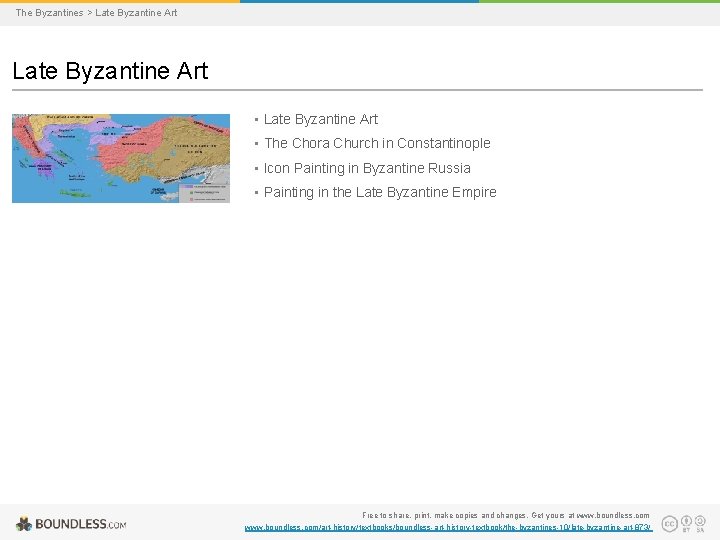The height and width of the screenshot is (540, 720).
Task: Click the Creative Commons attribution BY icon
Action: coord(686,523)
